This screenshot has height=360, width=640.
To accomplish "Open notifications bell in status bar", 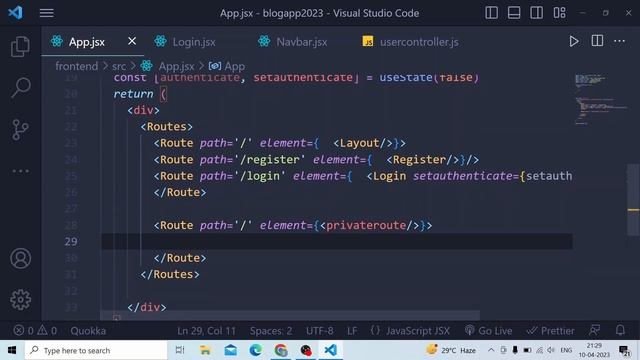I will (620, 330).
